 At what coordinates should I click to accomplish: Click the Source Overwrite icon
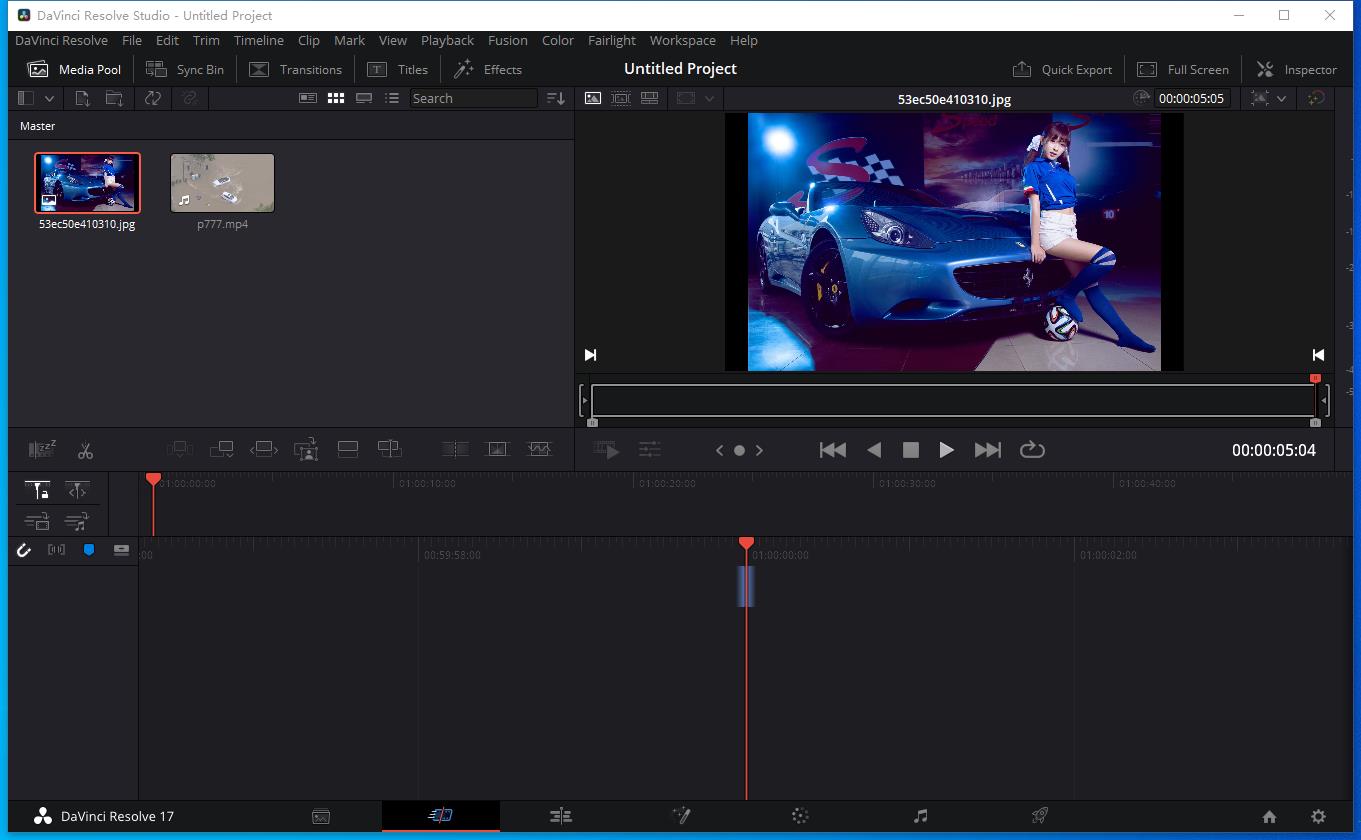pos(390,450)
